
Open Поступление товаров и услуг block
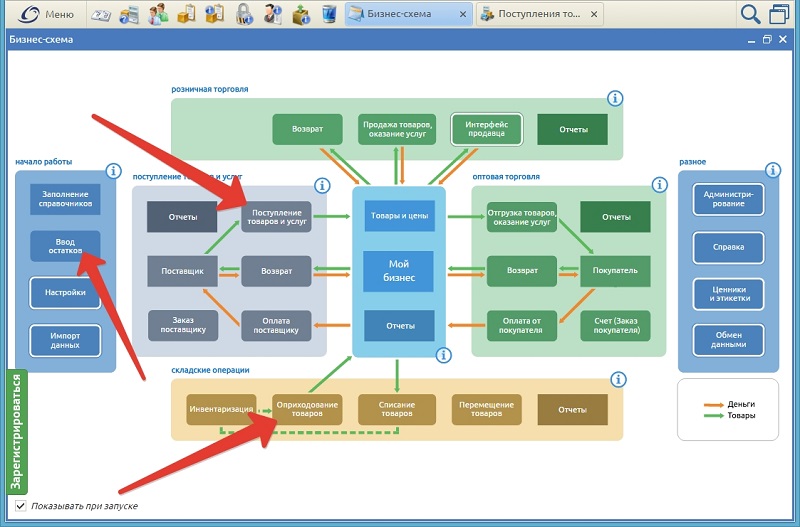[276, 217]
